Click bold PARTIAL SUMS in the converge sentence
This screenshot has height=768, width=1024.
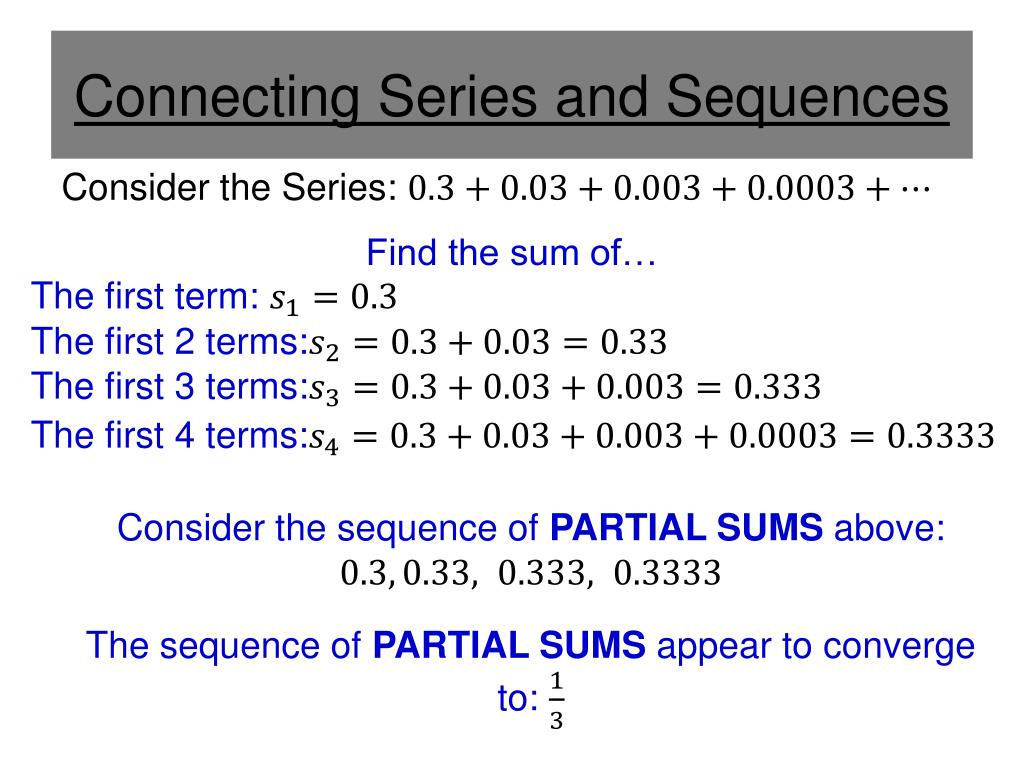(x=509, y=645)
